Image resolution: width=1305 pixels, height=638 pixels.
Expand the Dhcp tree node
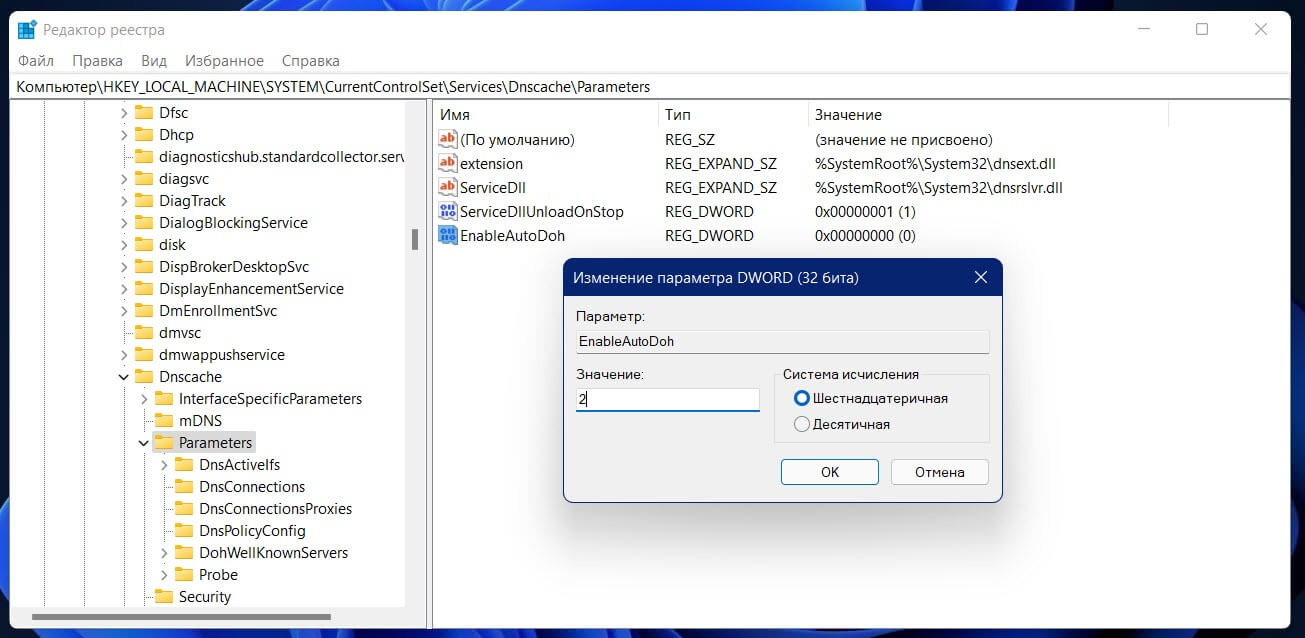[124, 134]
